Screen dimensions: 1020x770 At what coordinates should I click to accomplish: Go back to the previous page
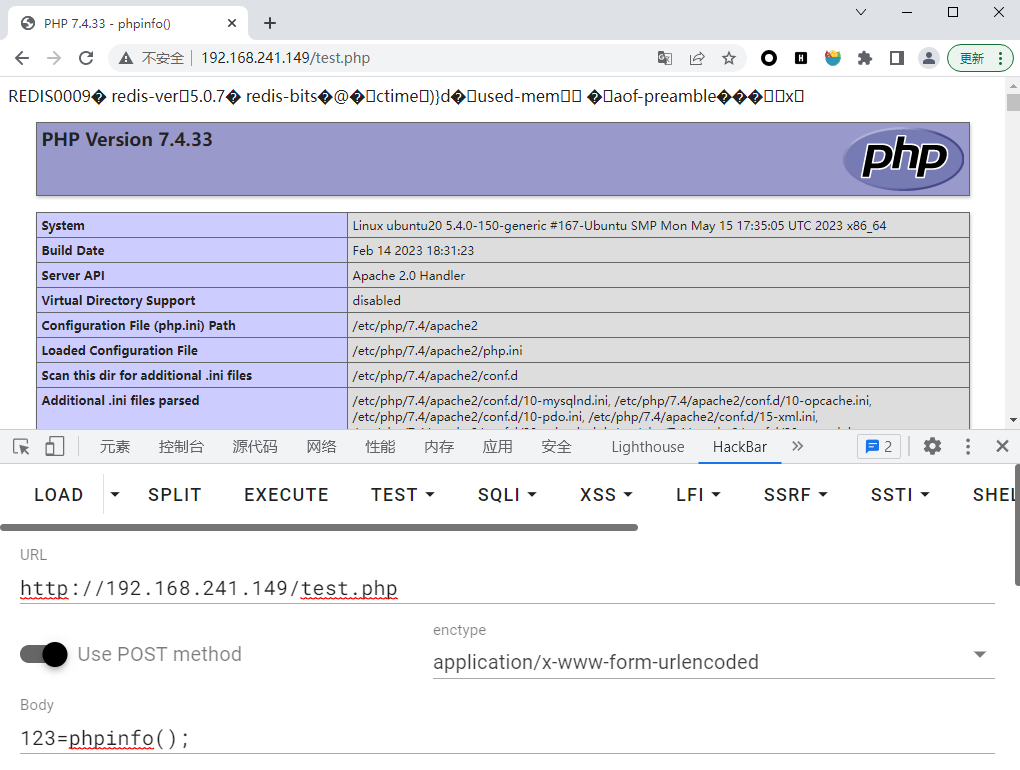click(x=22, y=58)
